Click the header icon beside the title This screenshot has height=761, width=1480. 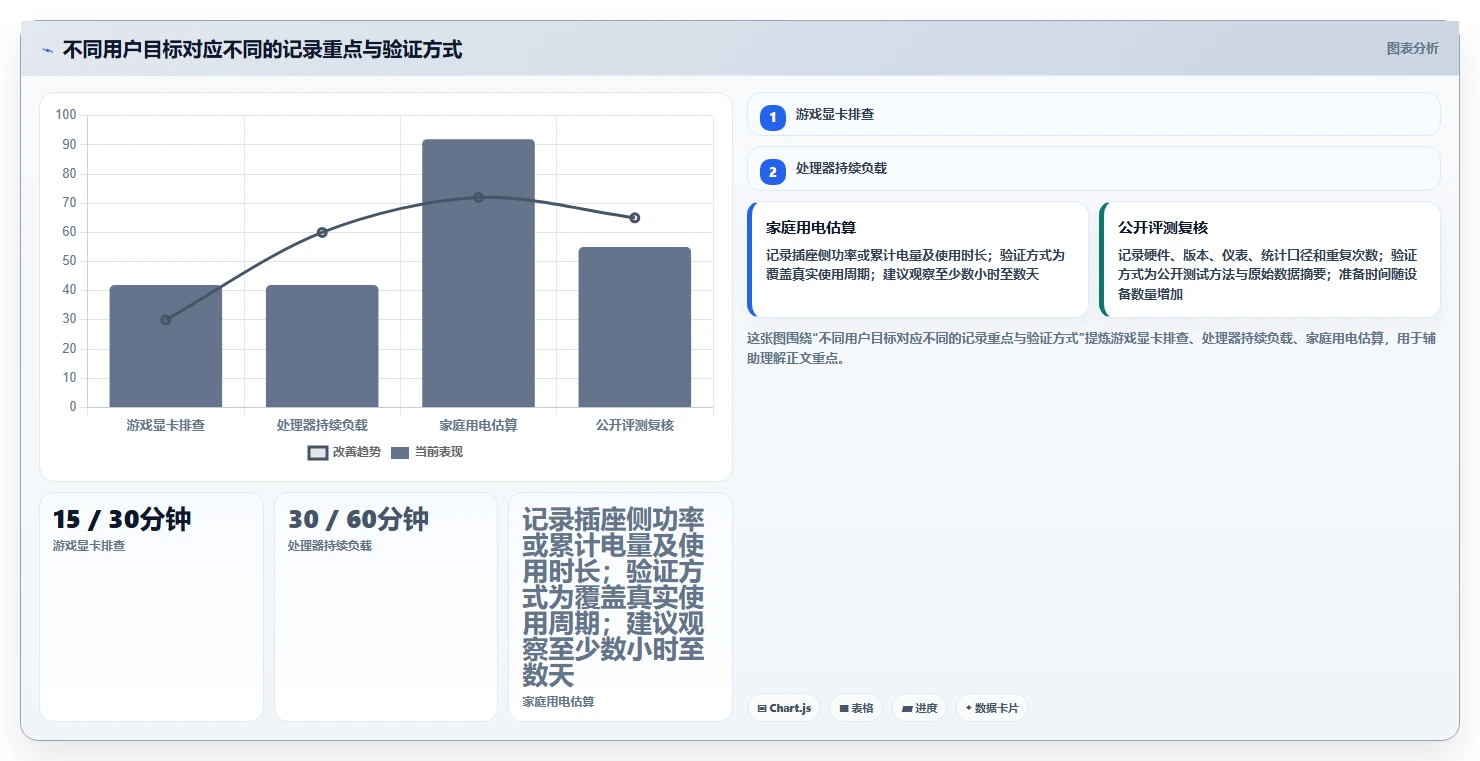(x=48, y=50)
